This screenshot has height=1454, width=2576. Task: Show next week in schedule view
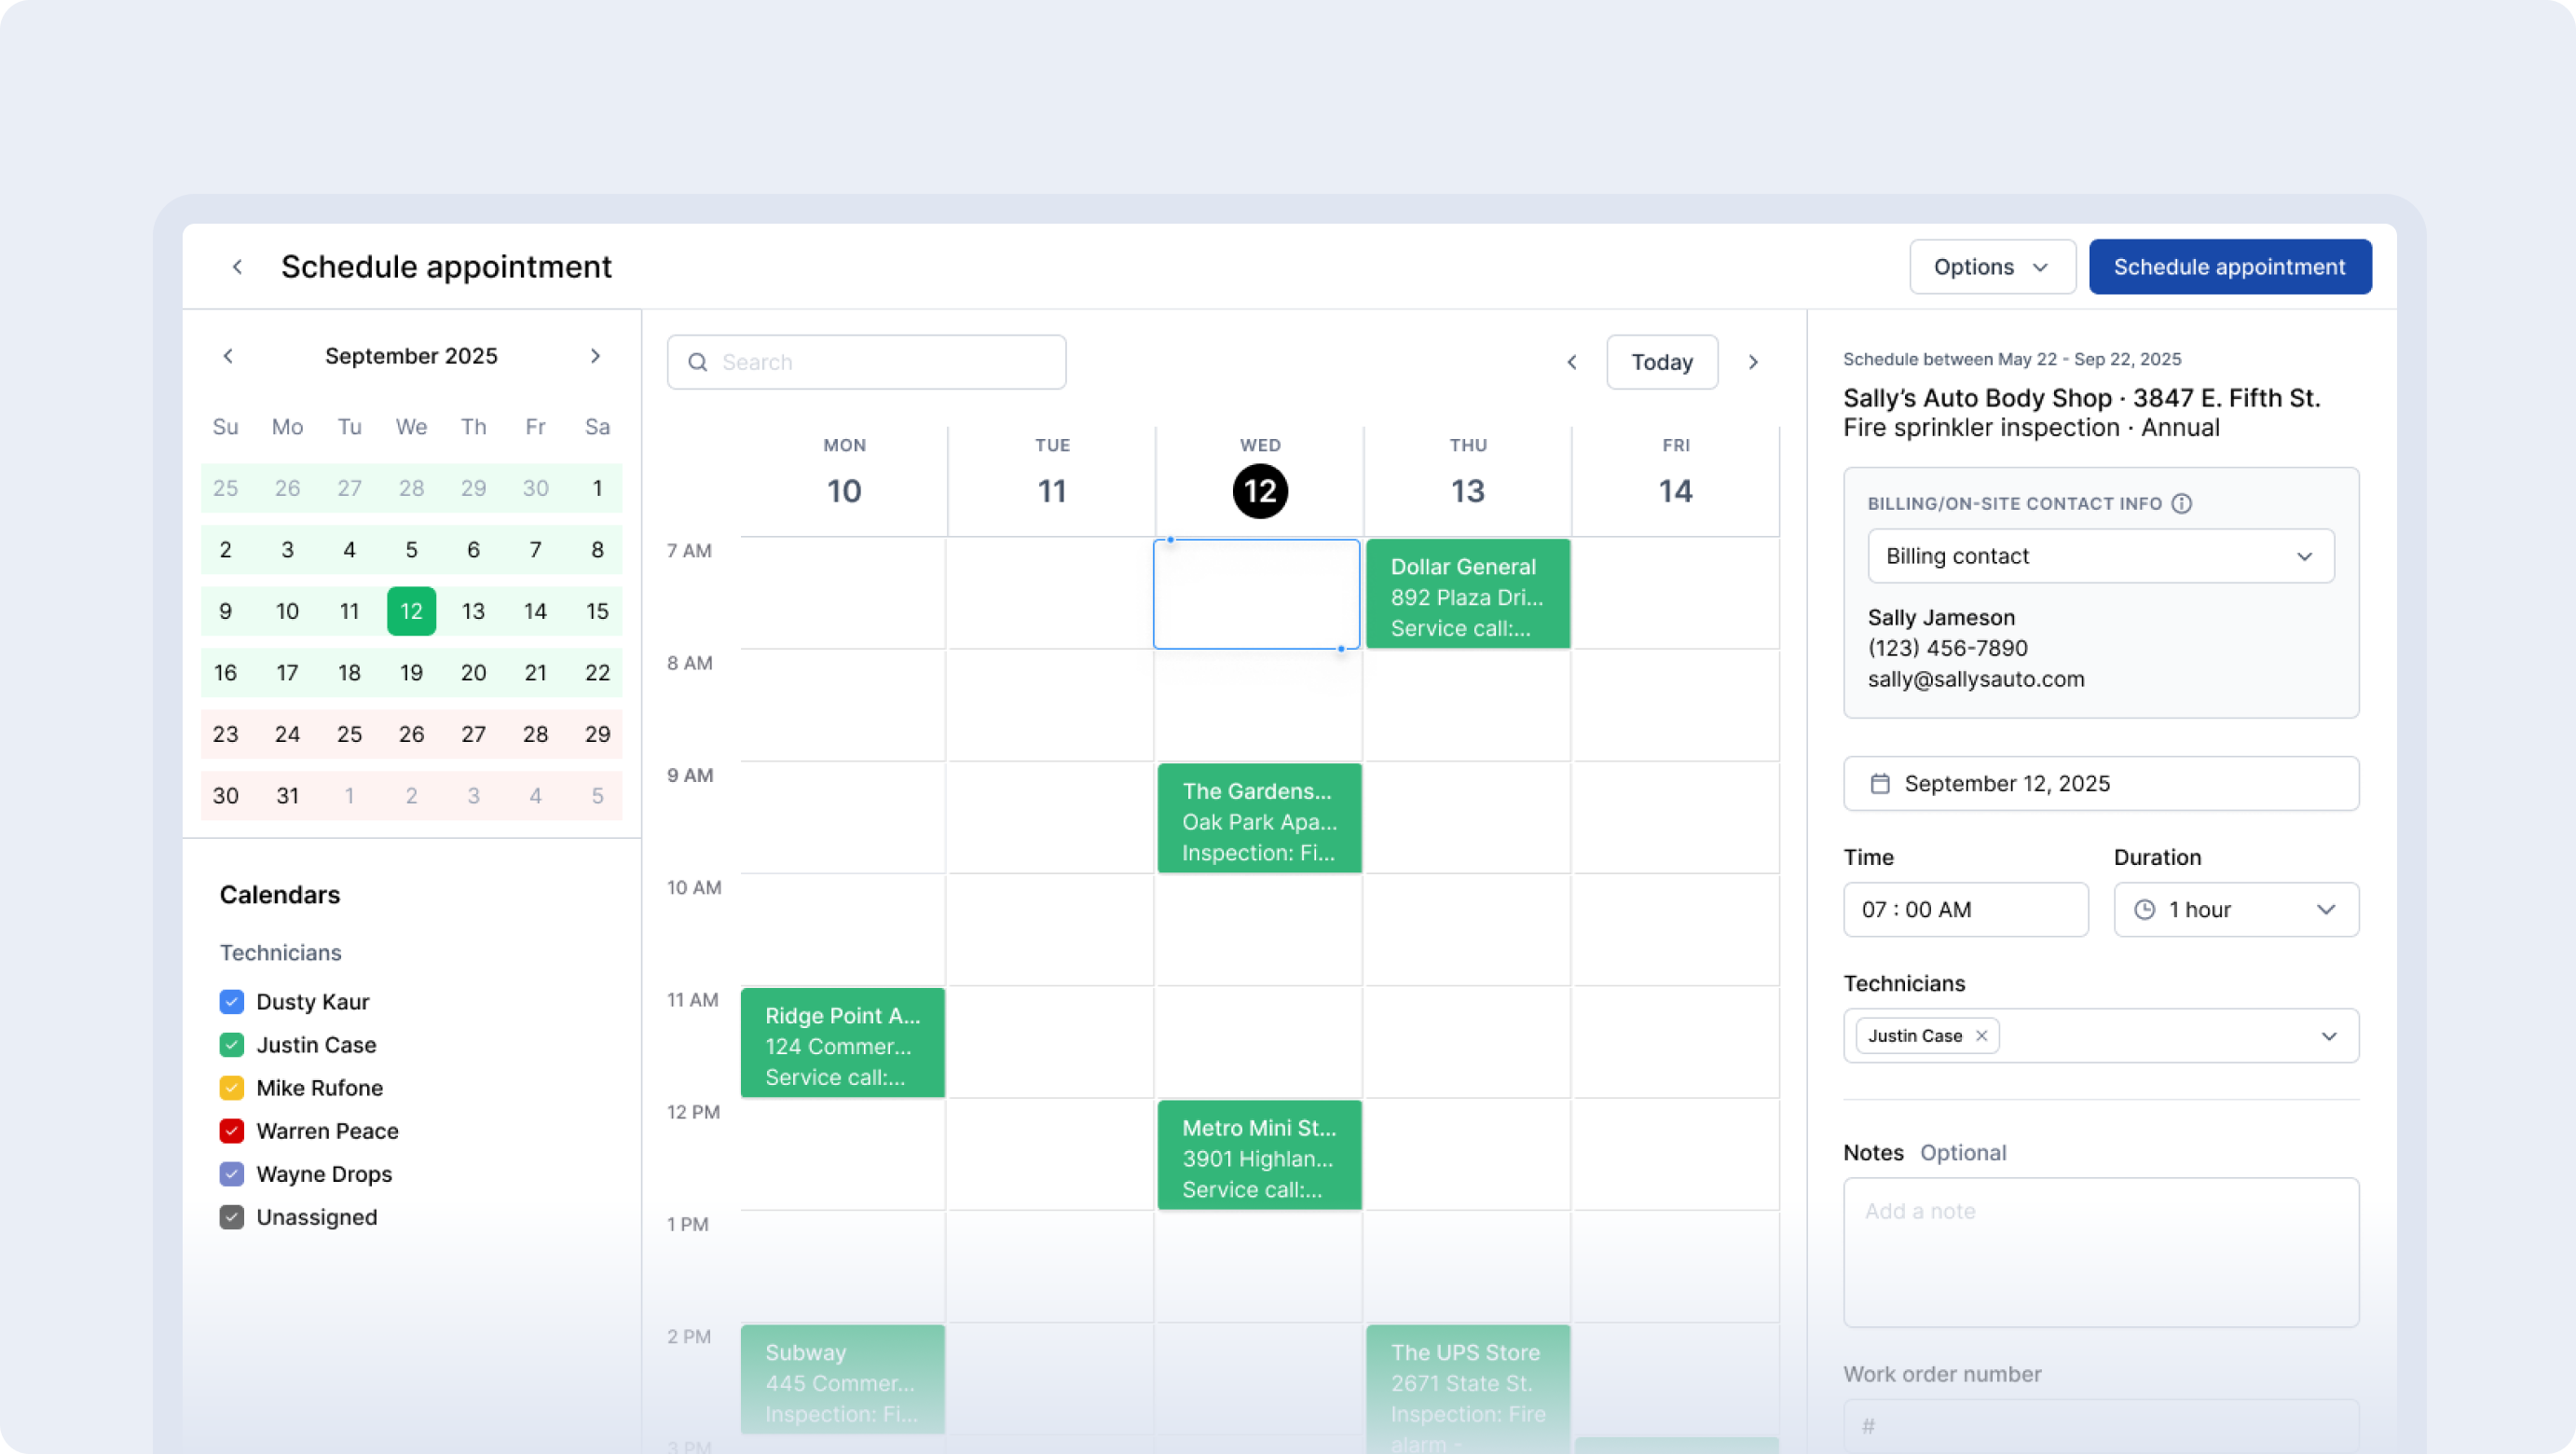coord(1753,362)
